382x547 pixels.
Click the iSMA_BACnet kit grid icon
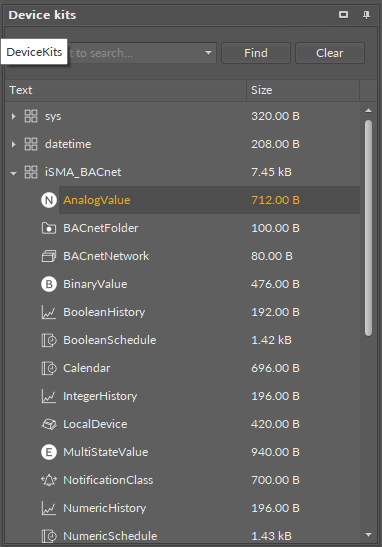[x=31, y=172]
